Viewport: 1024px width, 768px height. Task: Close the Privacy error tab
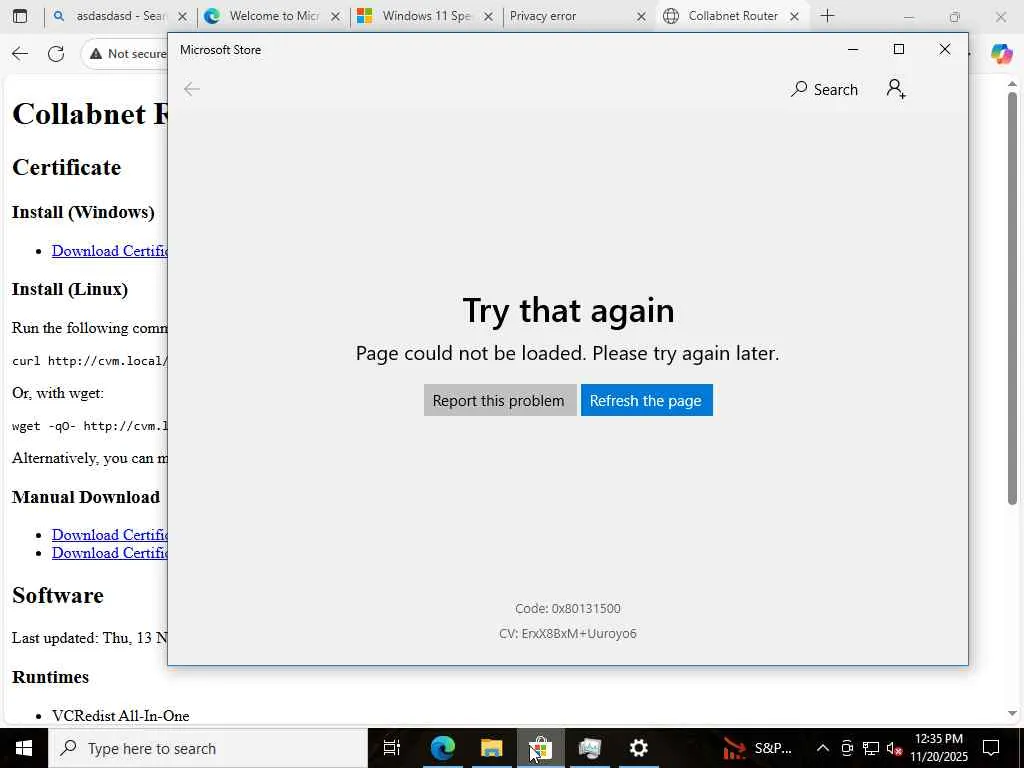point(641,17)
